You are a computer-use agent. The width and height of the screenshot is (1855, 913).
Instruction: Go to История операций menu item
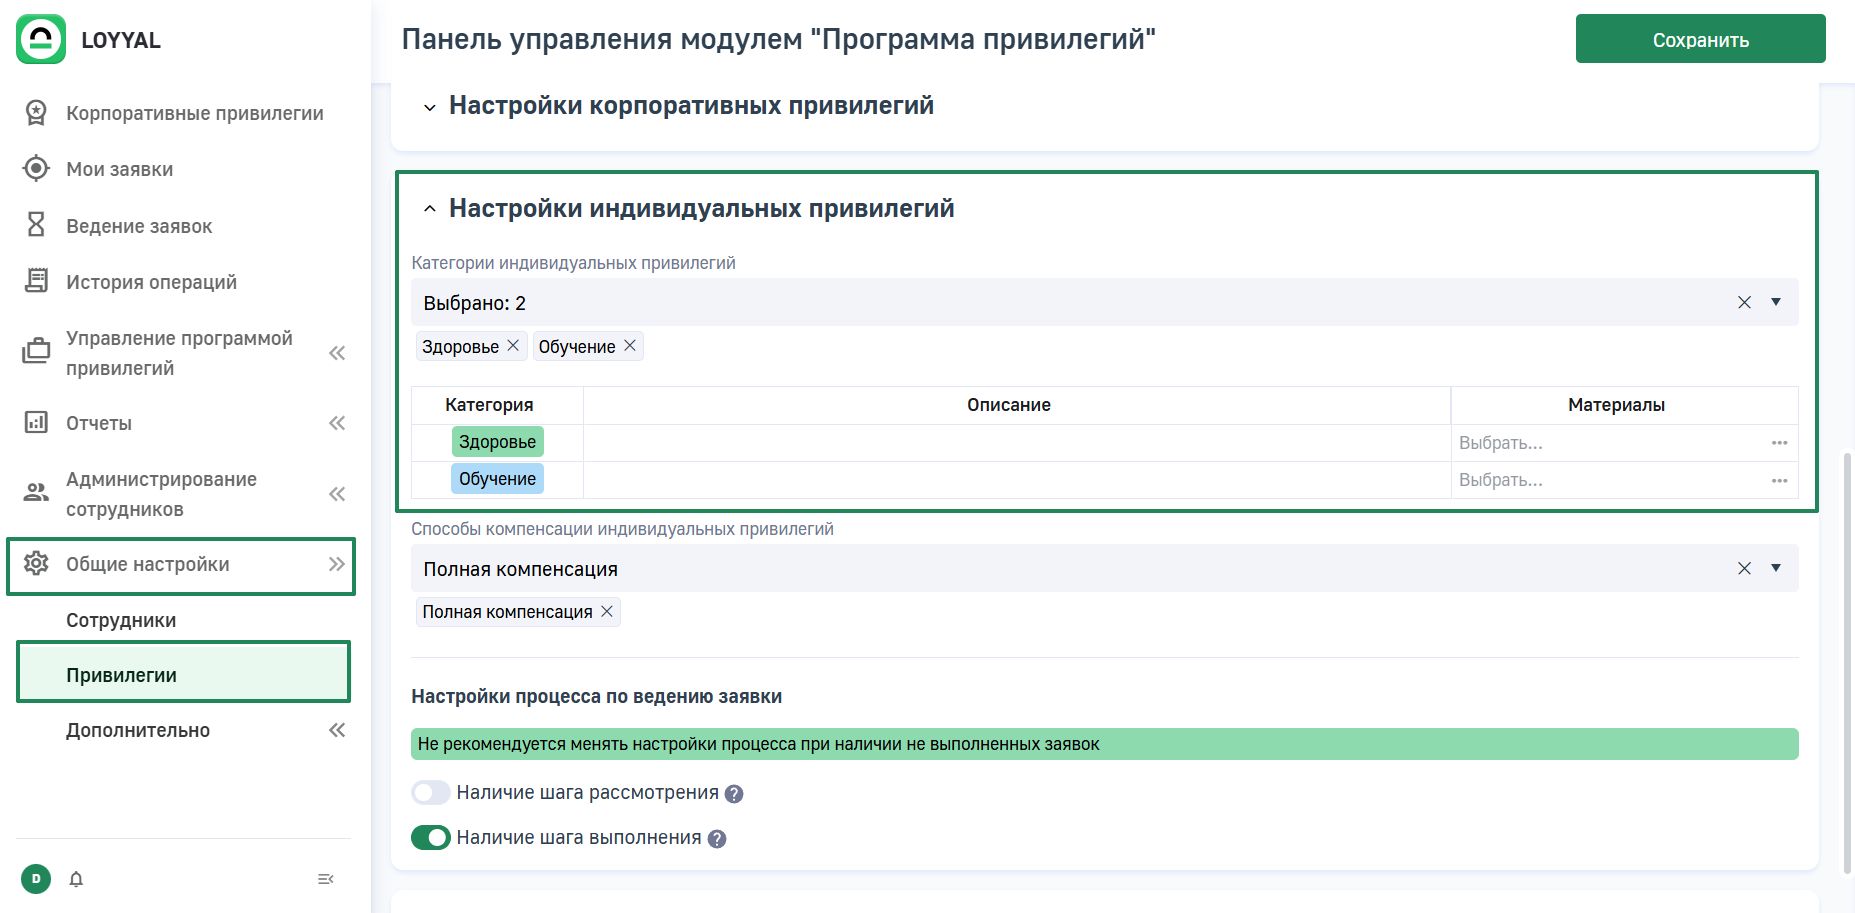coord(151,282)
